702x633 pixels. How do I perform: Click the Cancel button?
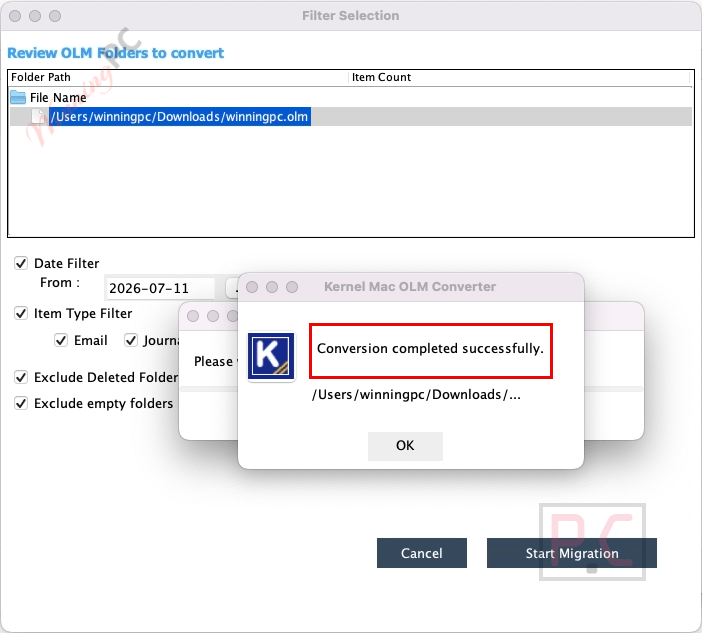click(x=422, y=553)
